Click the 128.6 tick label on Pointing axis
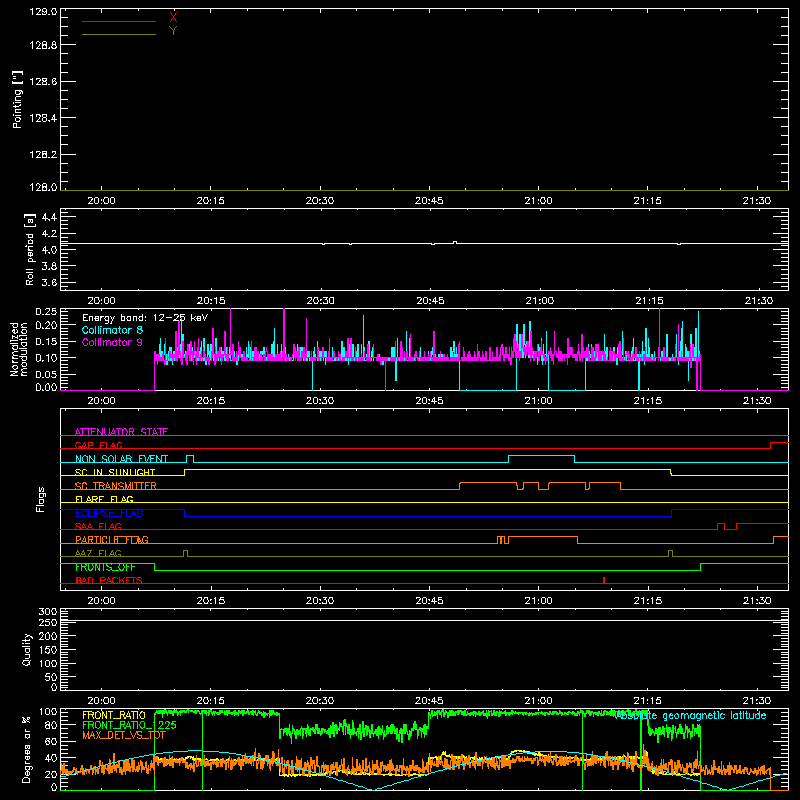 (x=43, y=82)
